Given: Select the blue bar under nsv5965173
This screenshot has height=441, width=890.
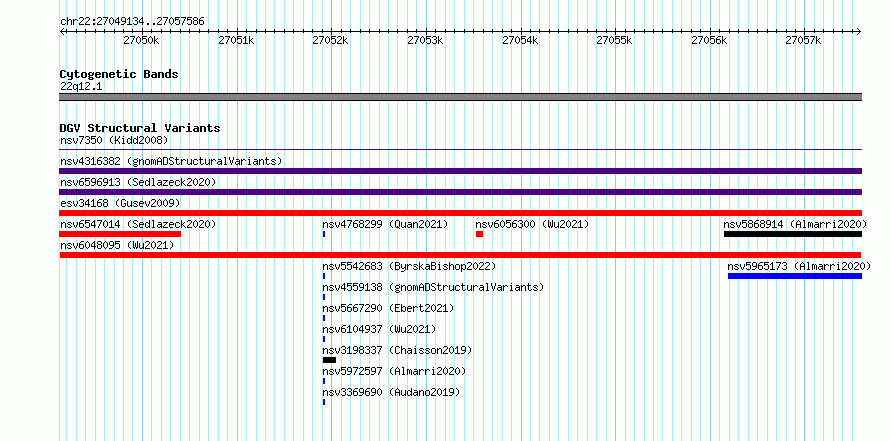Looking at the screenshot, I should (x=795, y=276).
